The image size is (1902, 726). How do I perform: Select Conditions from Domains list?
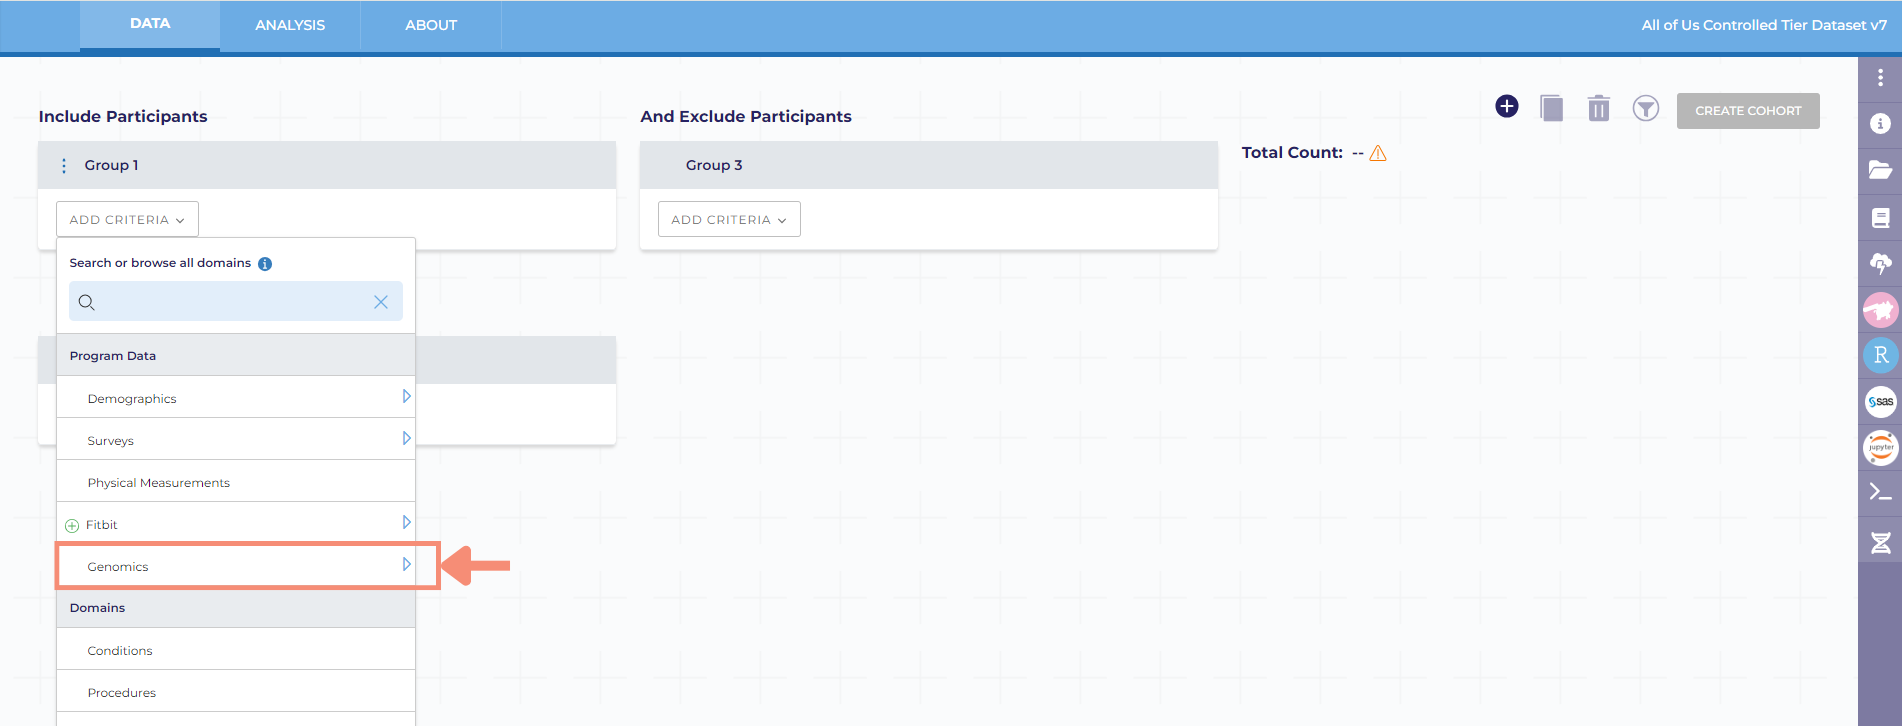click(236, 650)
